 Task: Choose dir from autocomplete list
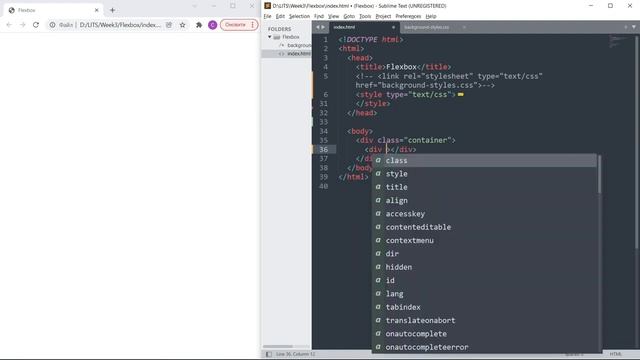click(x=484, y=254)
